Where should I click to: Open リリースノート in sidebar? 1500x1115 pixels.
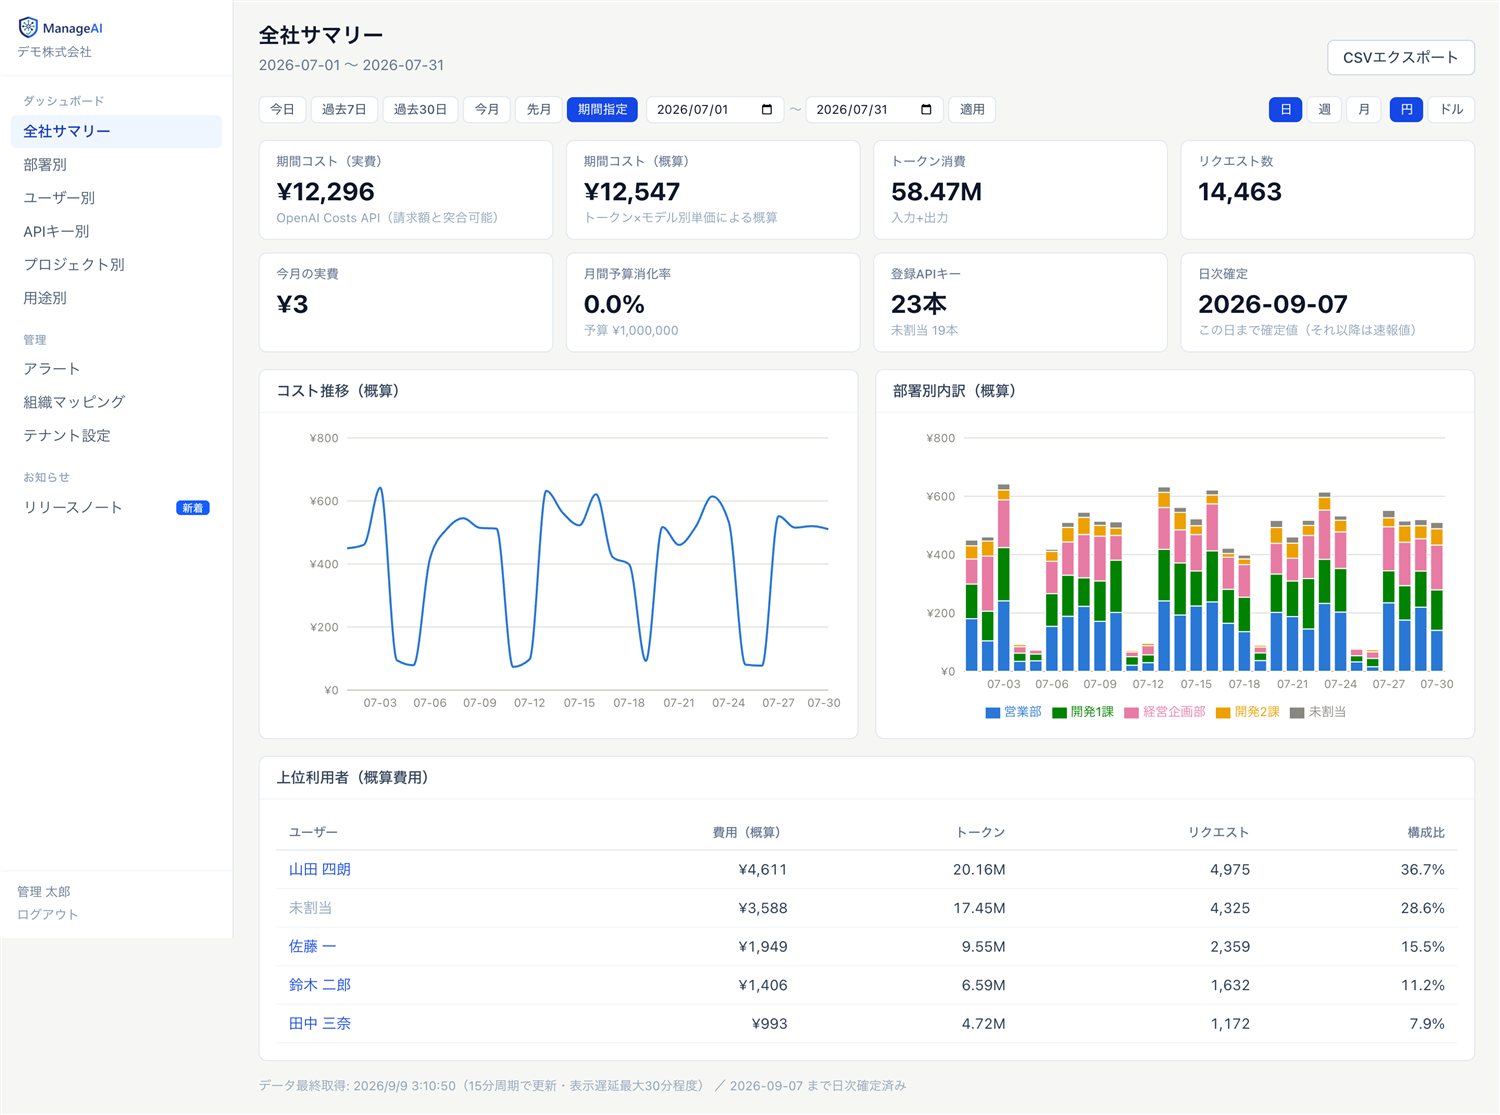click(116, 508)
